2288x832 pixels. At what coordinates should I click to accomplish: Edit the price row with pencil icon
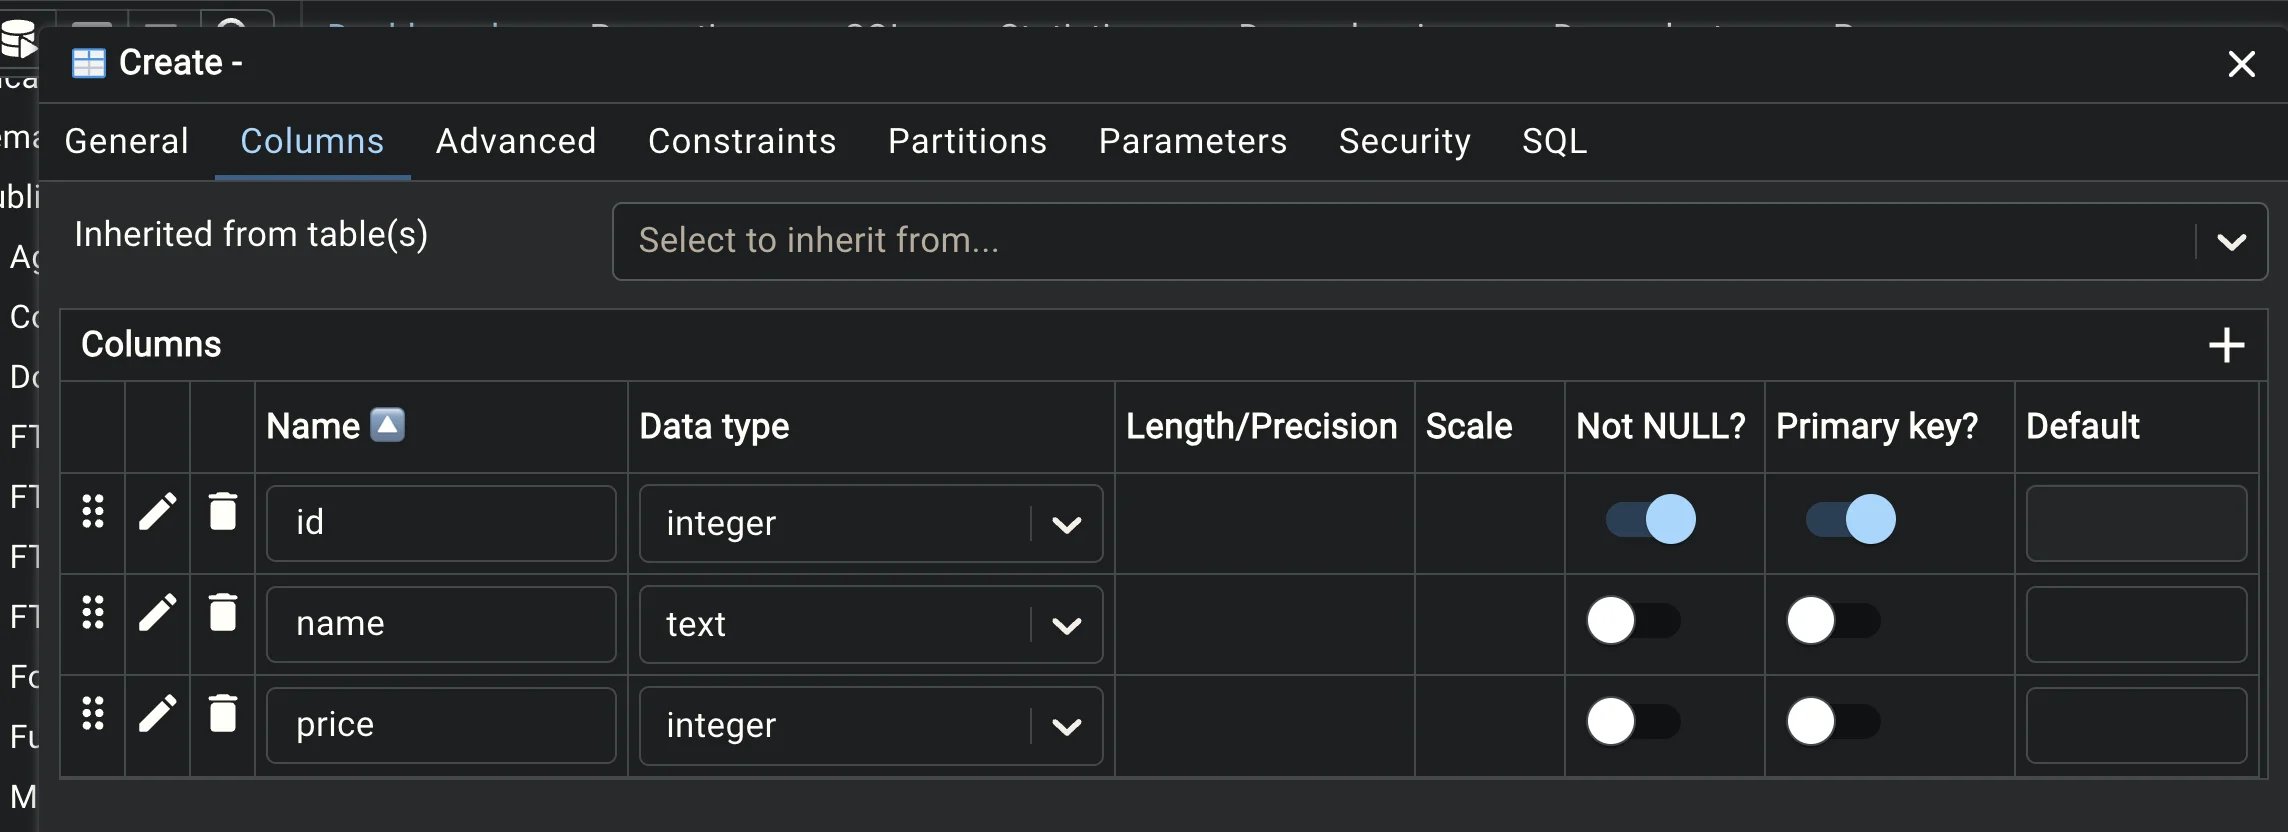click(157, 713)
